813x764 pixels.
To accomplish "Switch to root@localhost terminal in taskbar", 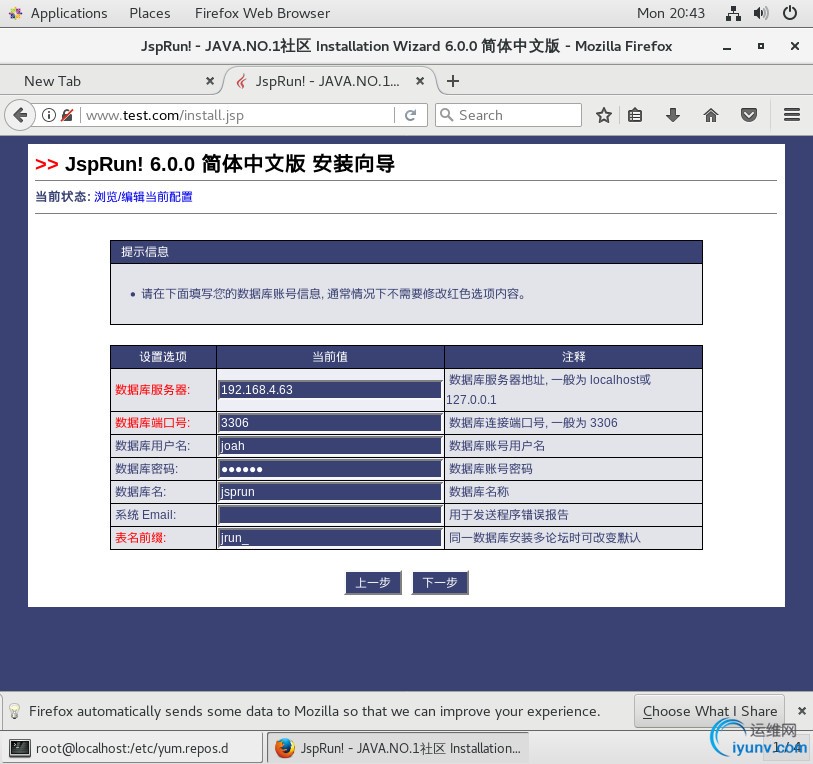I will (x=132, y=748).
